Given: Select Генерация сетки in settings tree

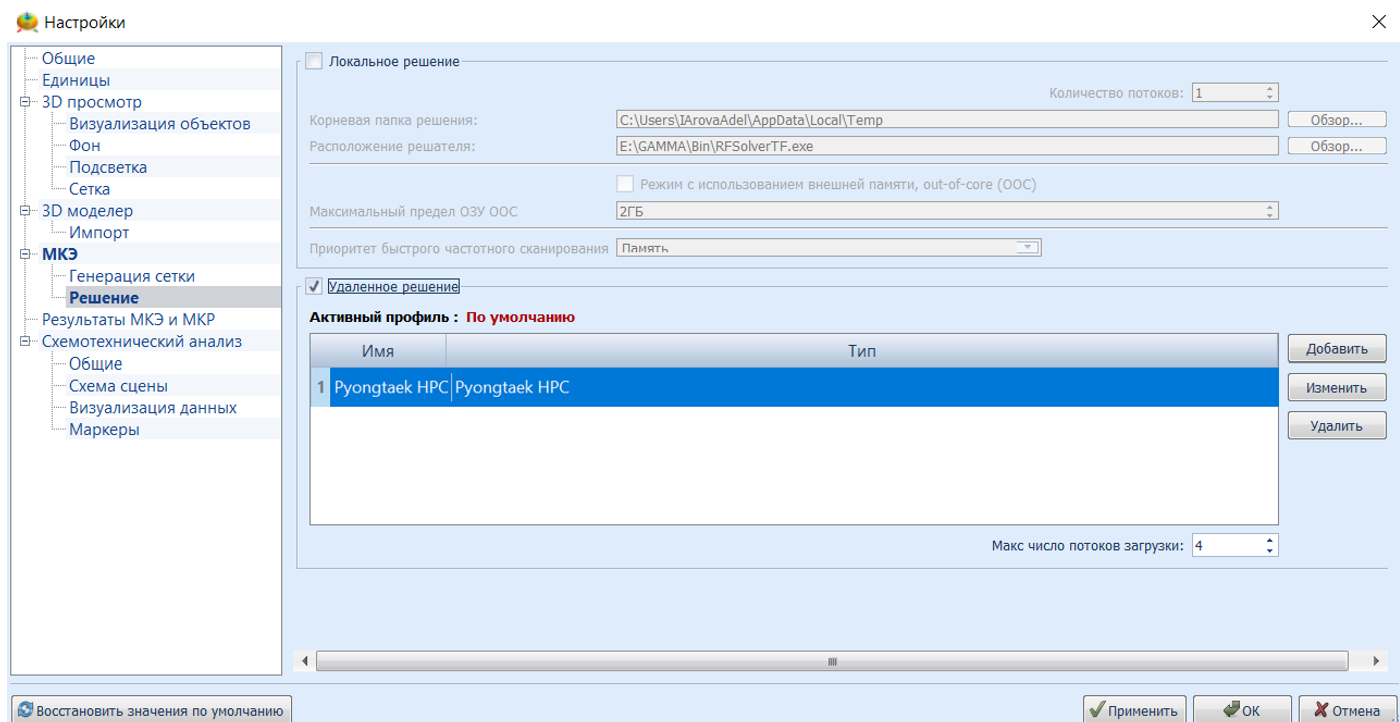Looking at the screenshot, I should 131,276.
